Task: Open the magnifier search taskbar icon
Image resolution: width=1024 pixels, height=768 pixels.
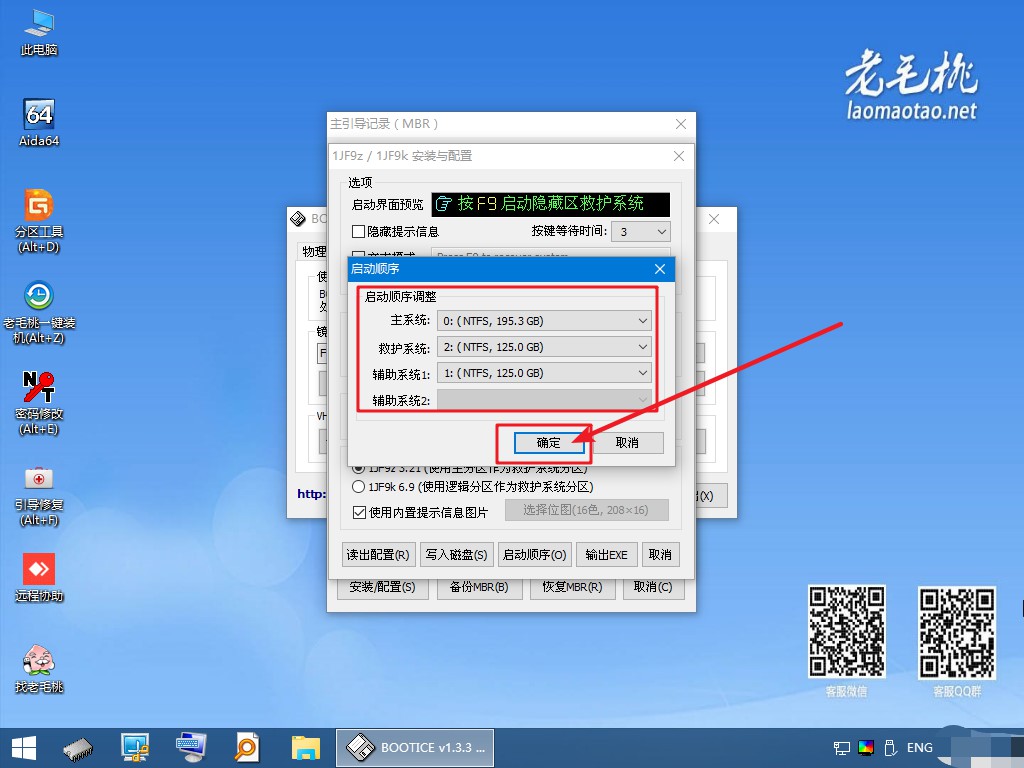Action: click(x=247, y=748)
